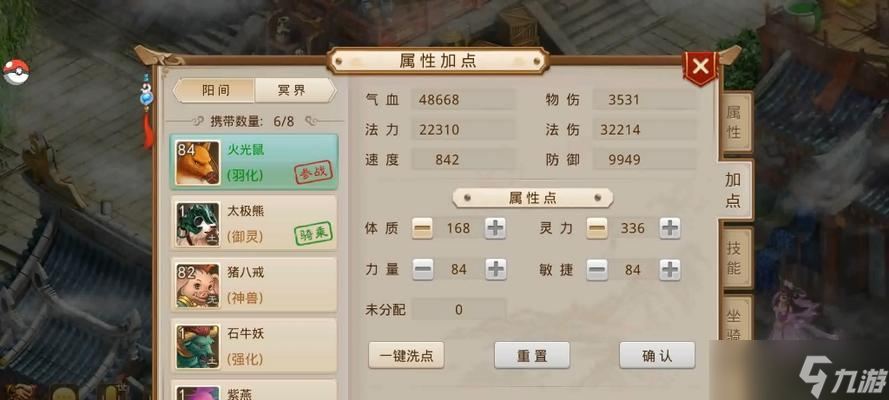Open the 属性 side tab
Image resolution: width=889 pixels, height=400 pixels.
point(734,122)
